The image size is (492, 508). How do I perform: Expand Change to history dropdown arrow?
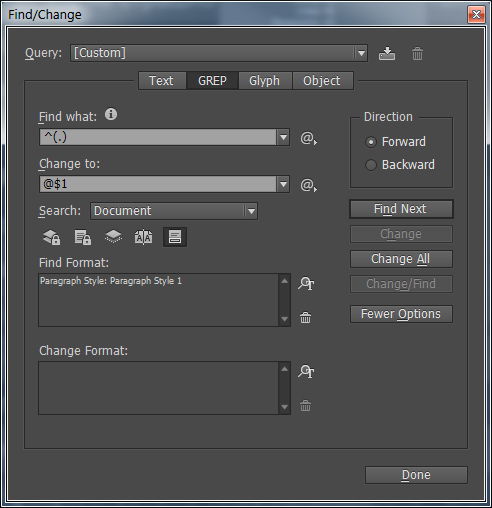283,184
